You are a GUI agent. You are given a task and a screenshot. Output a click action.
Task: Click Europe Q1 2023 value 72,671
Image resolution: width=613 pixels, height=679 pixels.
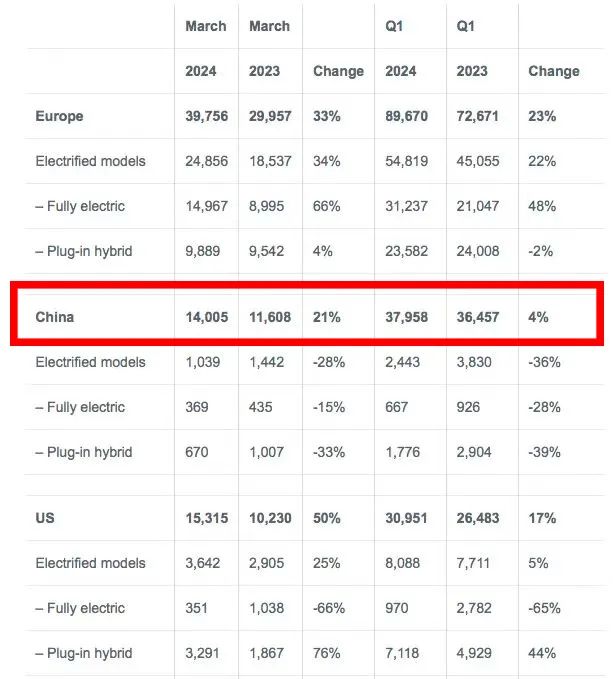coord(477,116)
